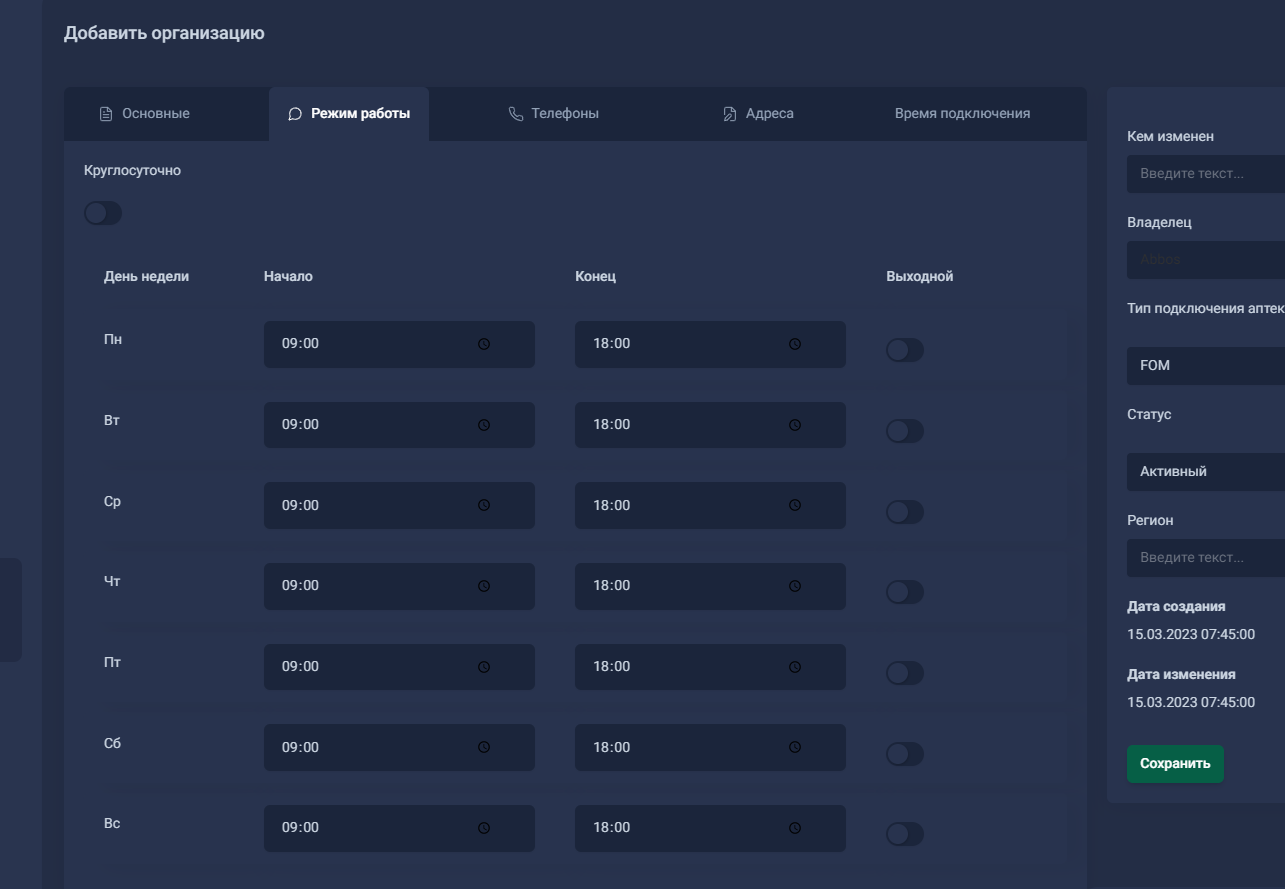Click the Сохранить button
The width and height of the screenshot is (1285, 889).
(1175, 764)
